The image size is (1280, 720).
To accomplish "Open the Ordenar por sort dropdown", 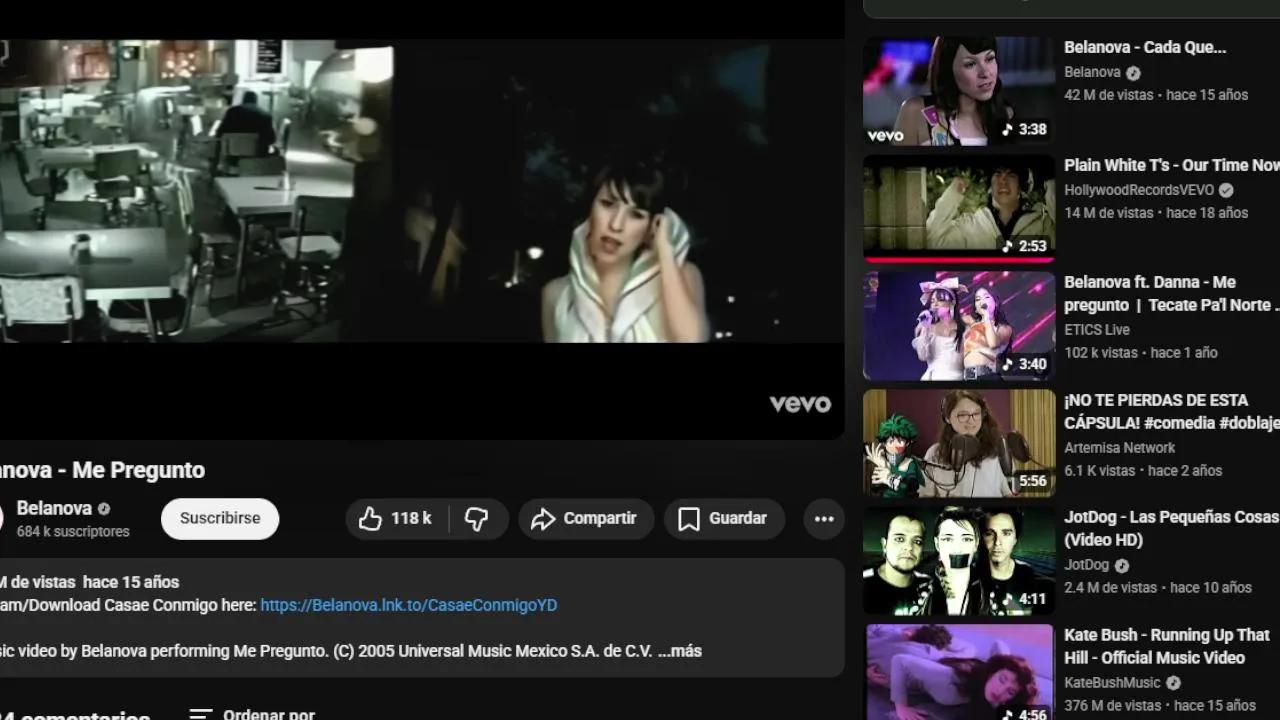I will coord(252,714).
